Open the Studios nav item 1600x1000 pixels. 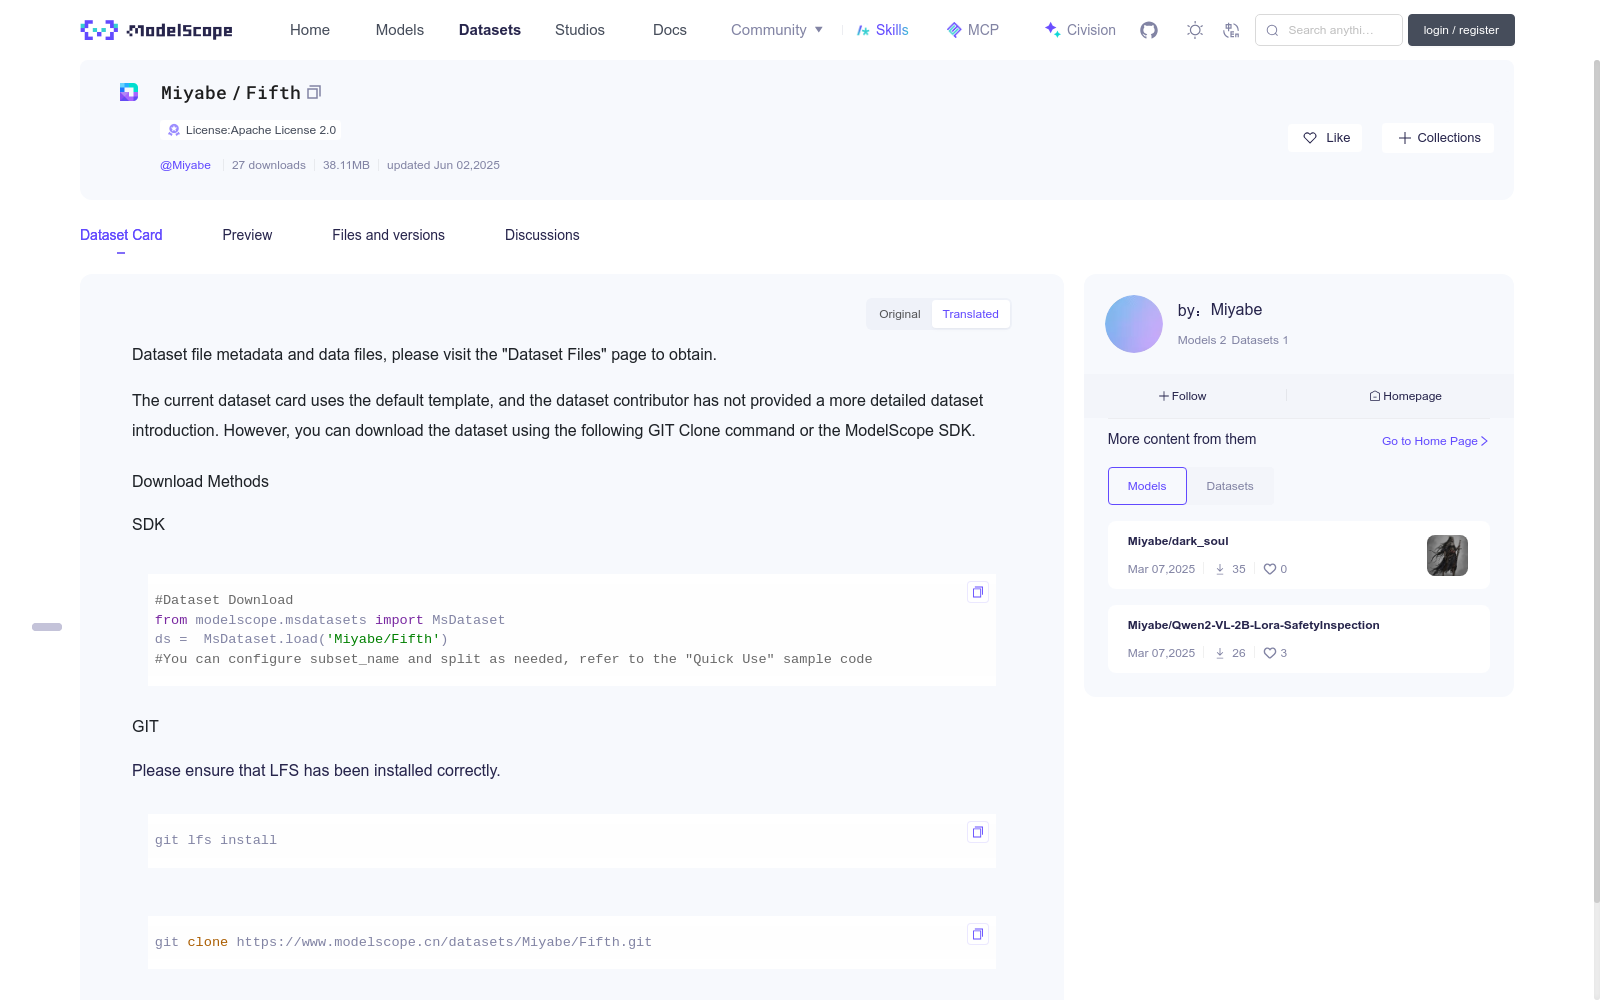[580, 30]
